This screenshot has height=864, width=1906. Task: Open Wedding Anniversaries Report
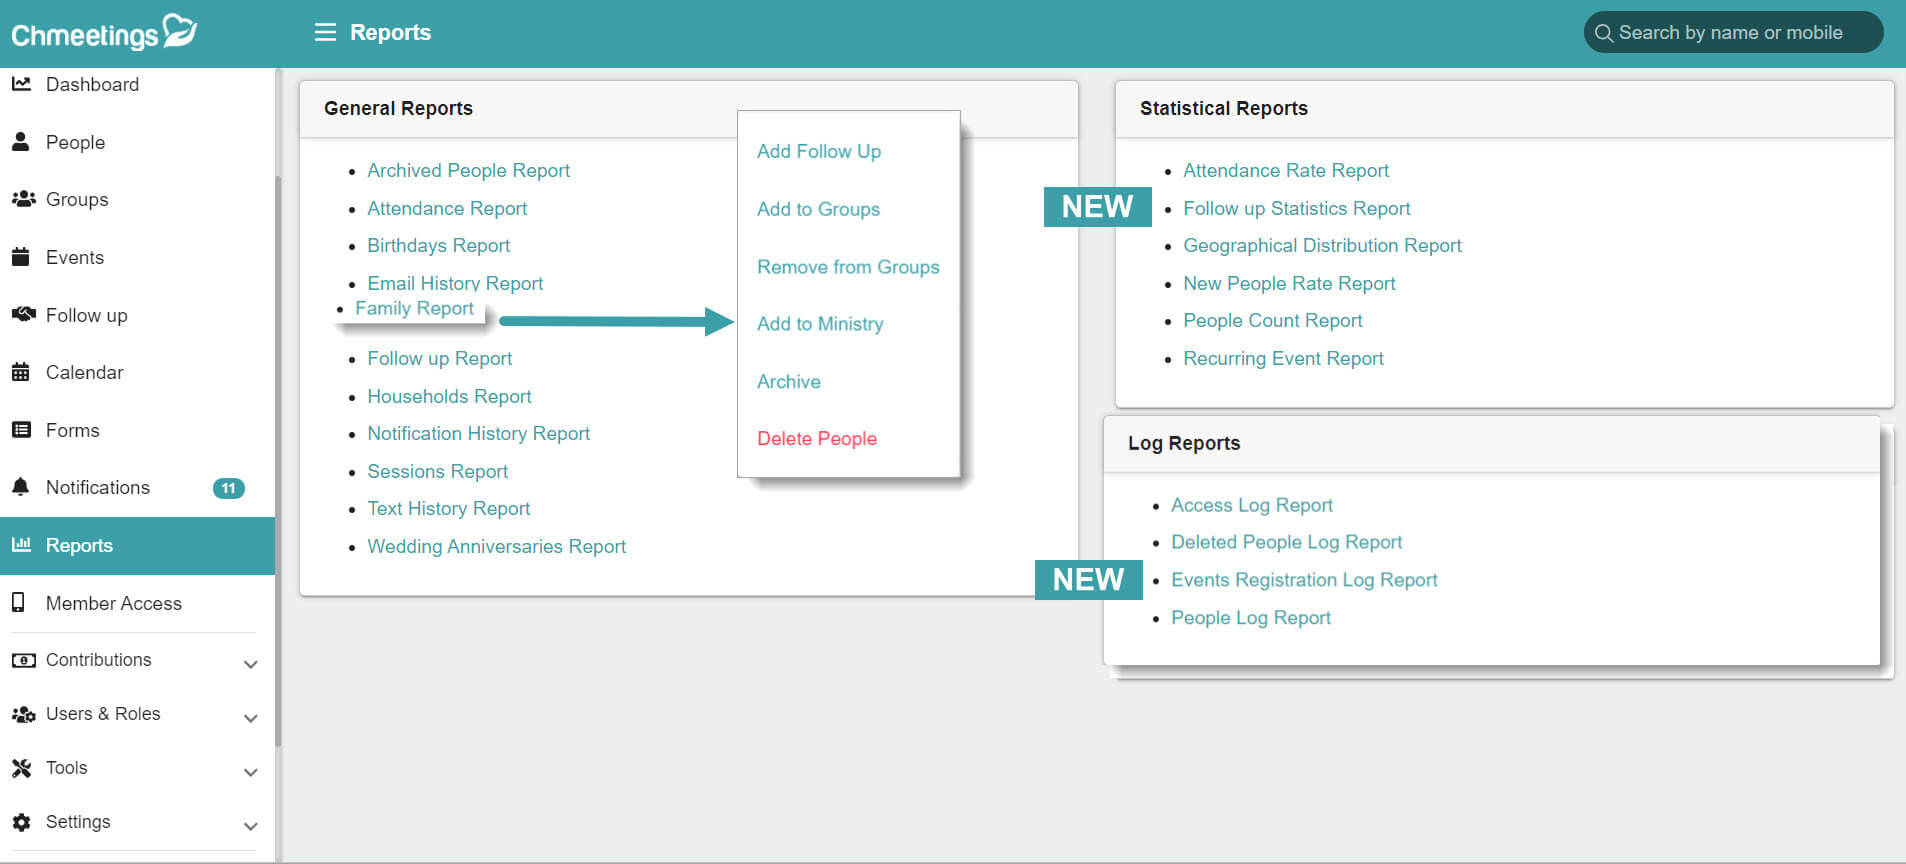point(496,546)
